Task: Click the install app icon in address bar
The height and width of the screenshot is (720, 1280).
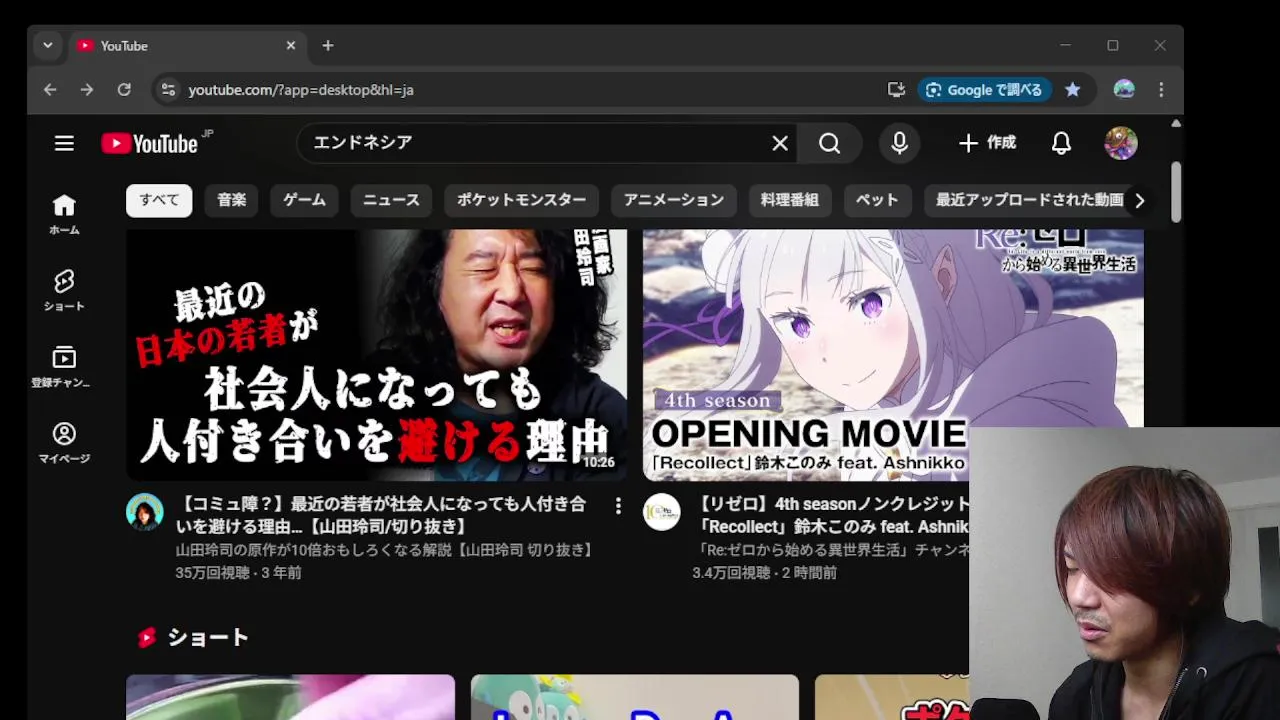Action: point(896,90)
